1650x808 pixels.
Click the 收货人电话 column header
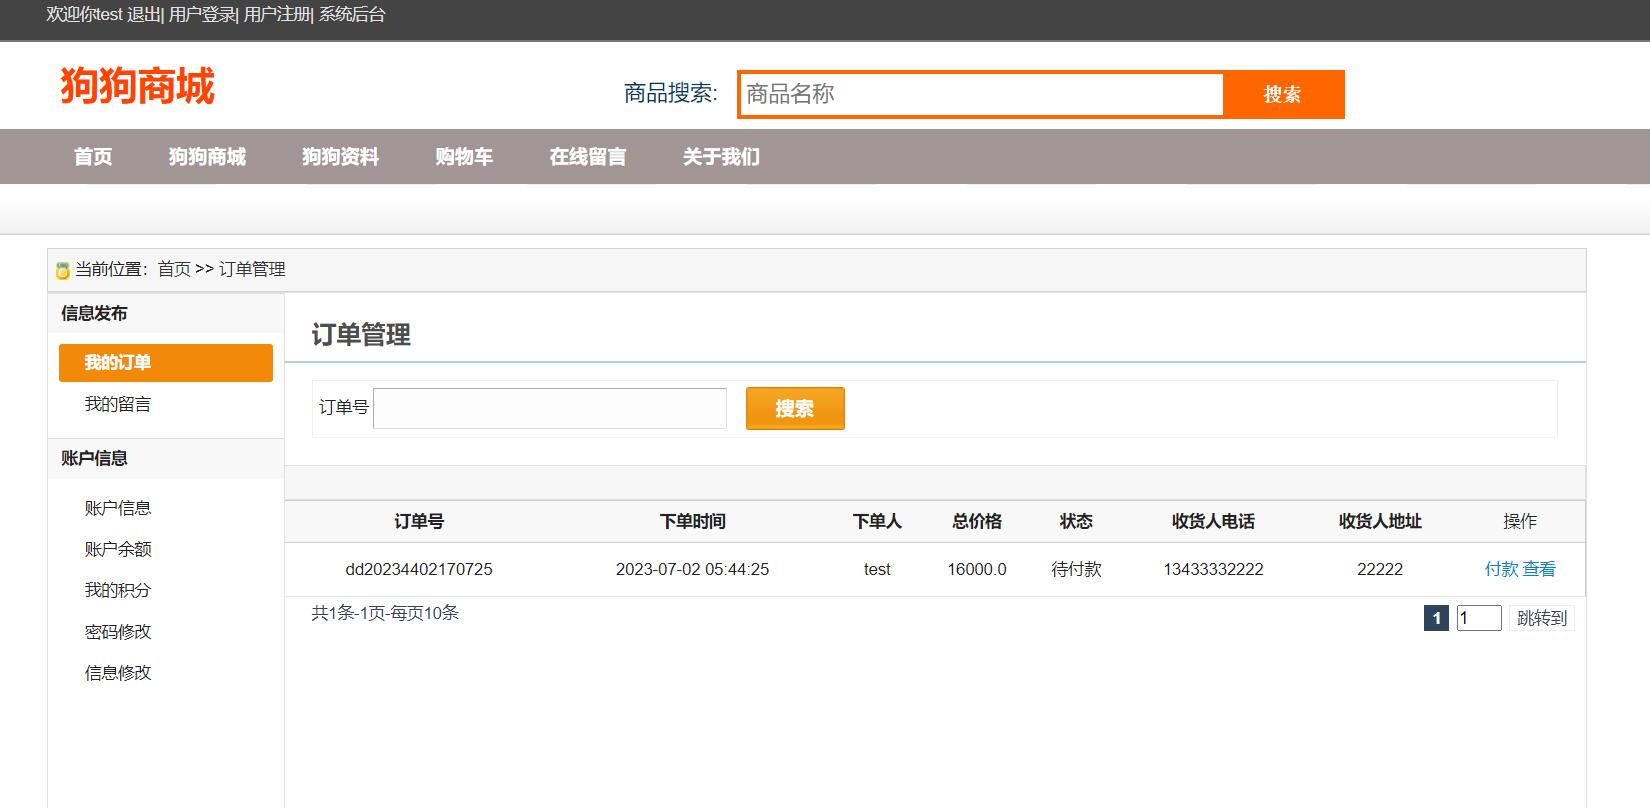1213,521
